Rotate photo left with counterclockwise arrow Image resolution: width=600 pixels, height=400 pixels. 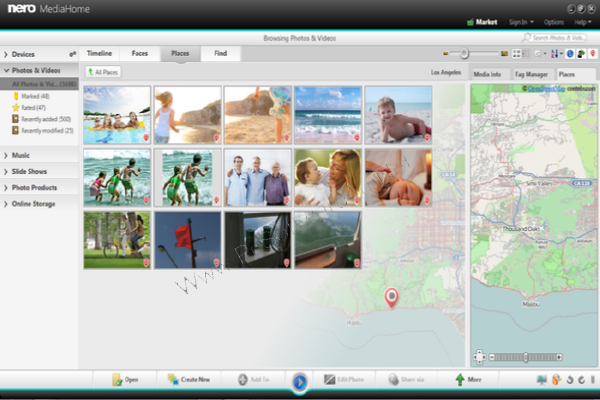click(x=570, y=380)
